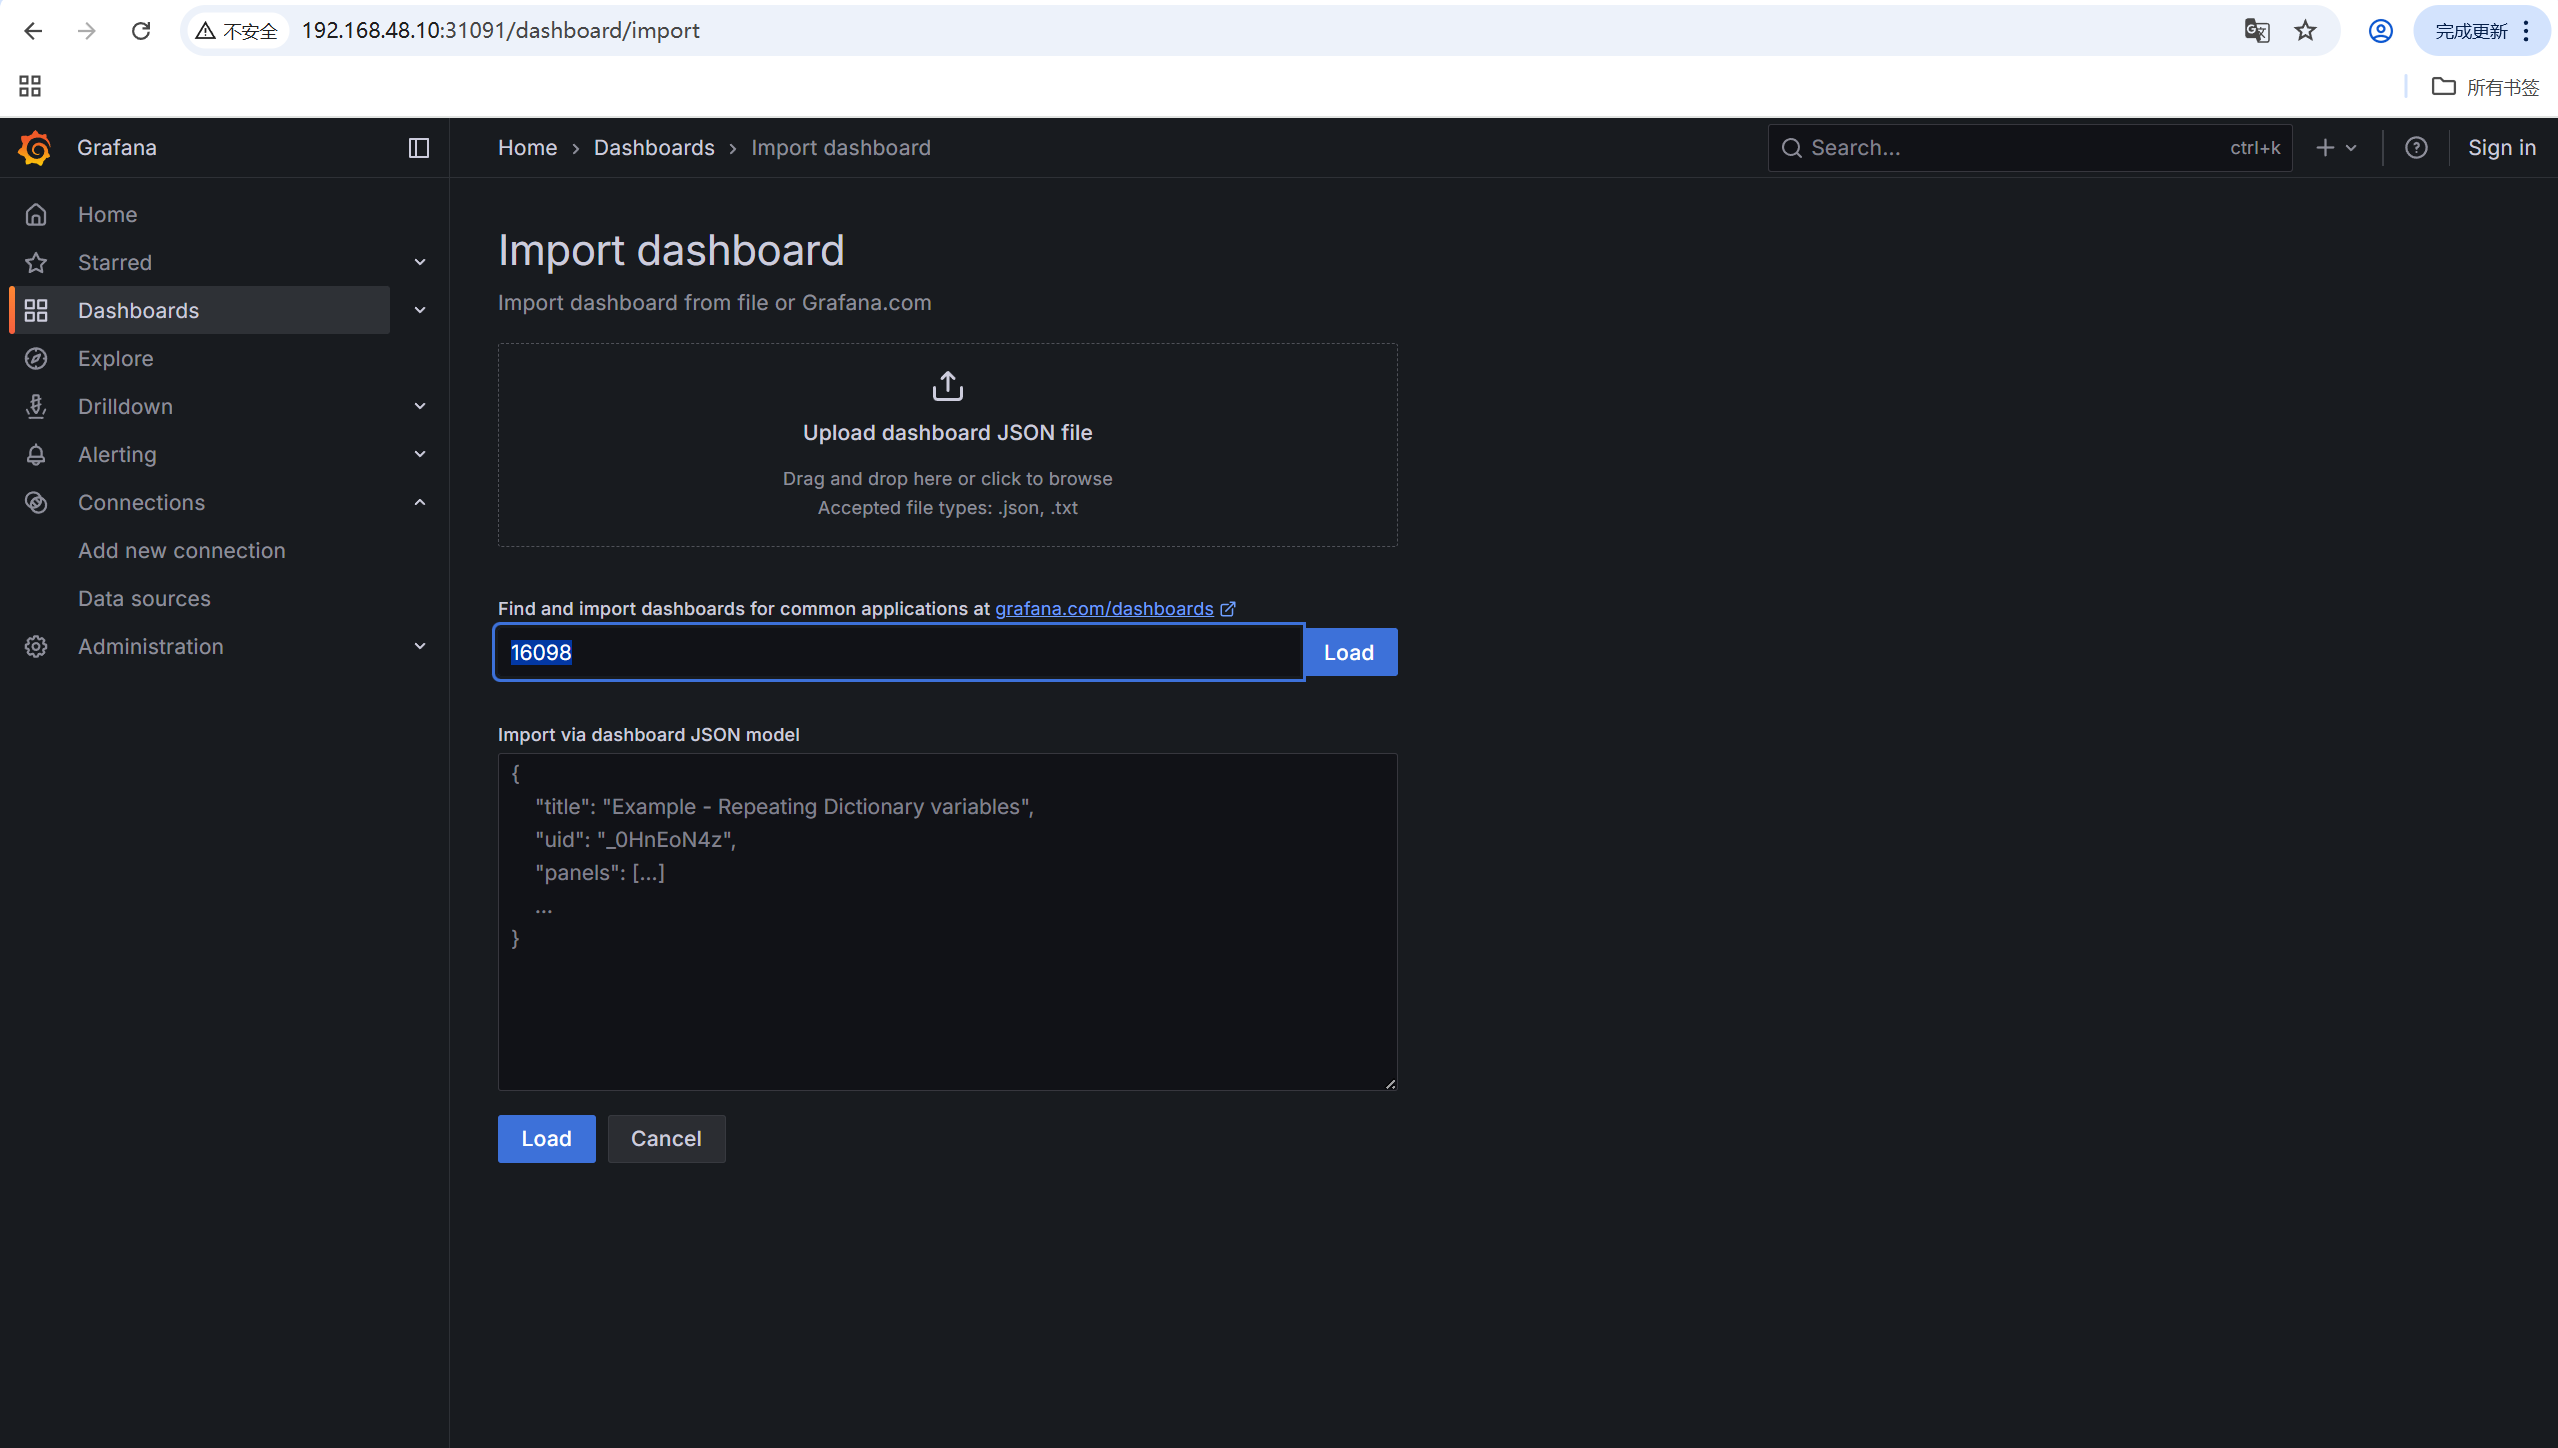The width and height of the screenshot is (2558, 1448).
Task: Click the browser address bar URL
Action: pyautogui.click(x=500, y=31)
